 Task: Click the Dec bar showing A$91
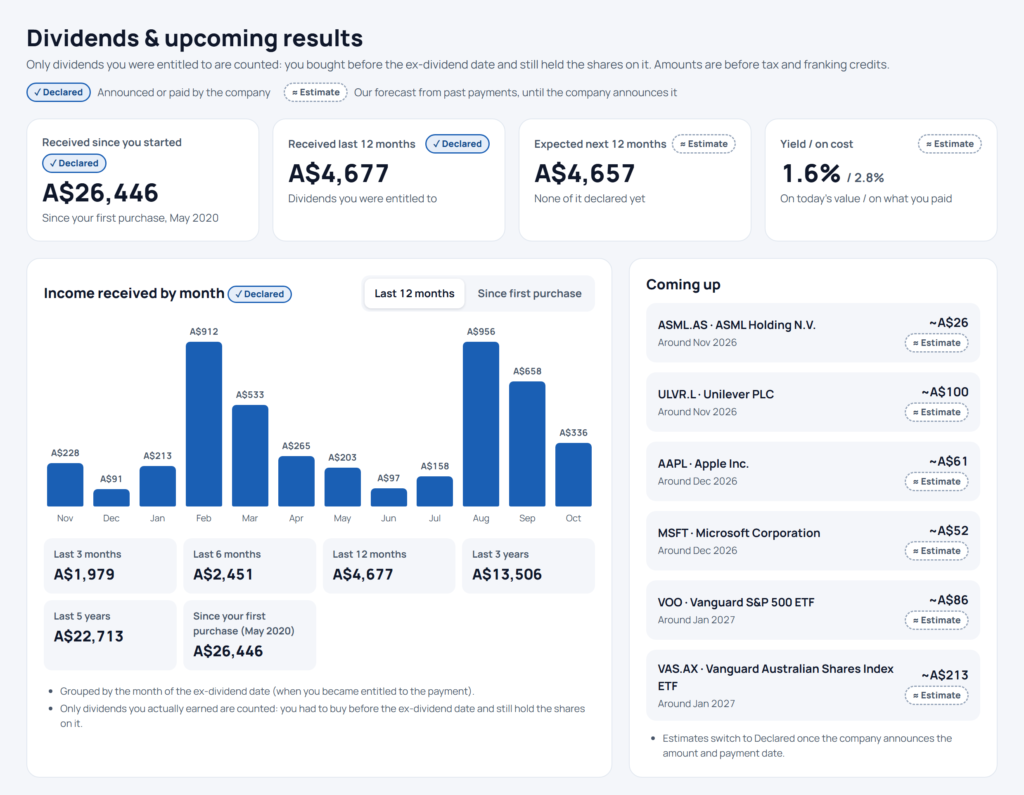111,498
